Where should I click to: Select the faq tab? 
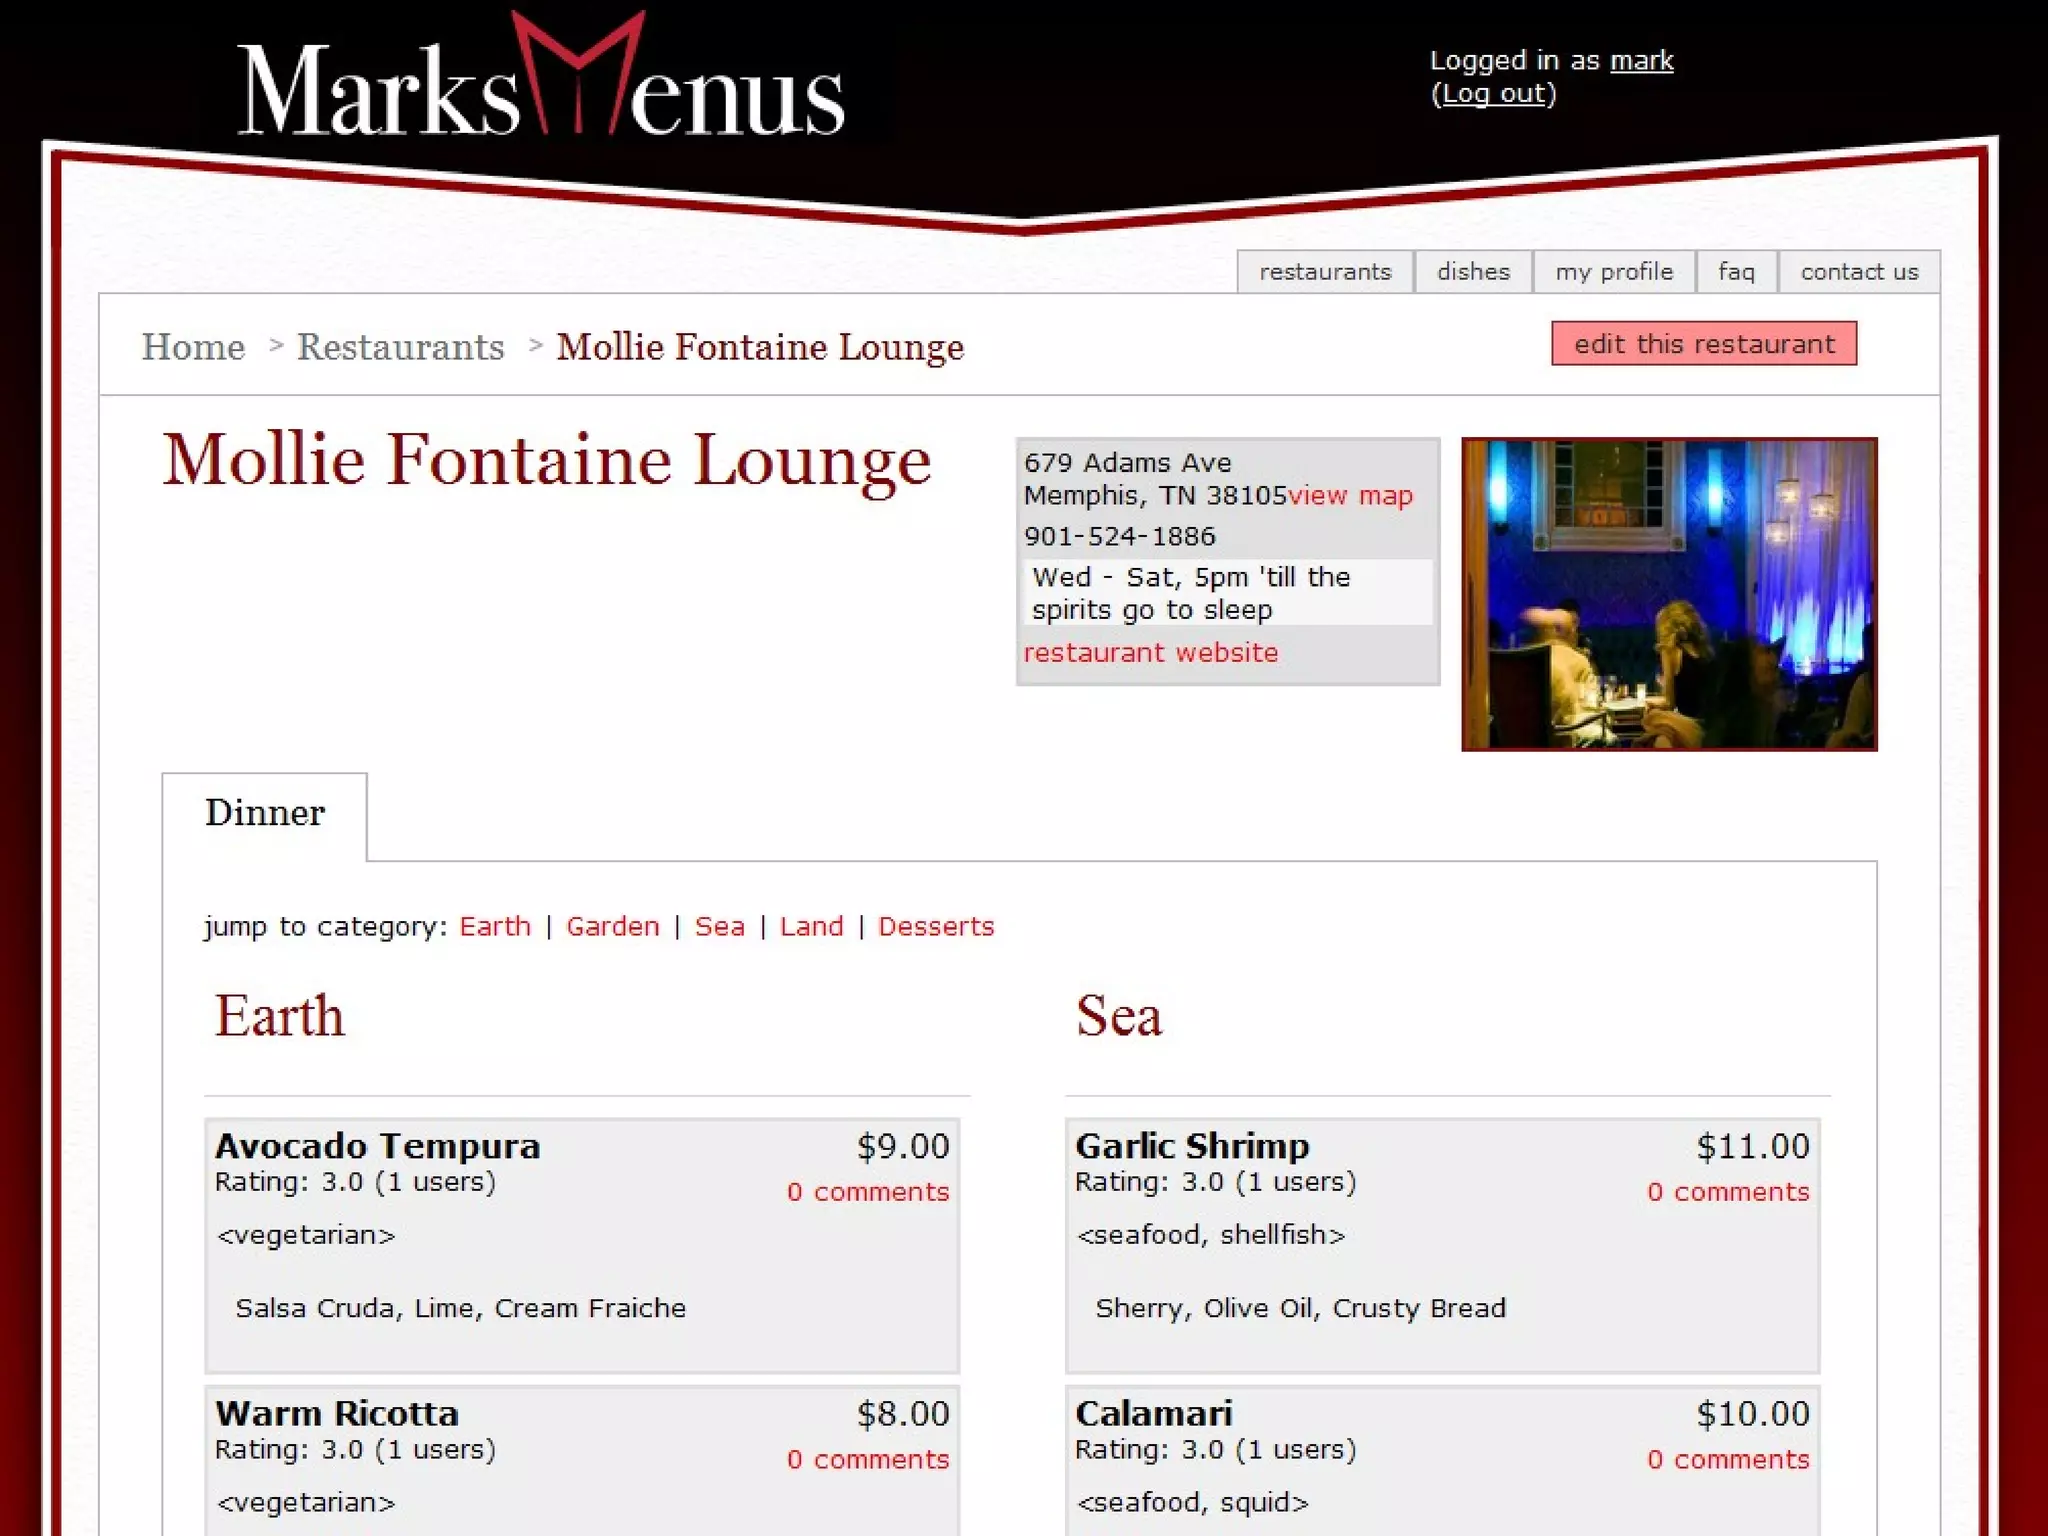tap(1736, 272)
